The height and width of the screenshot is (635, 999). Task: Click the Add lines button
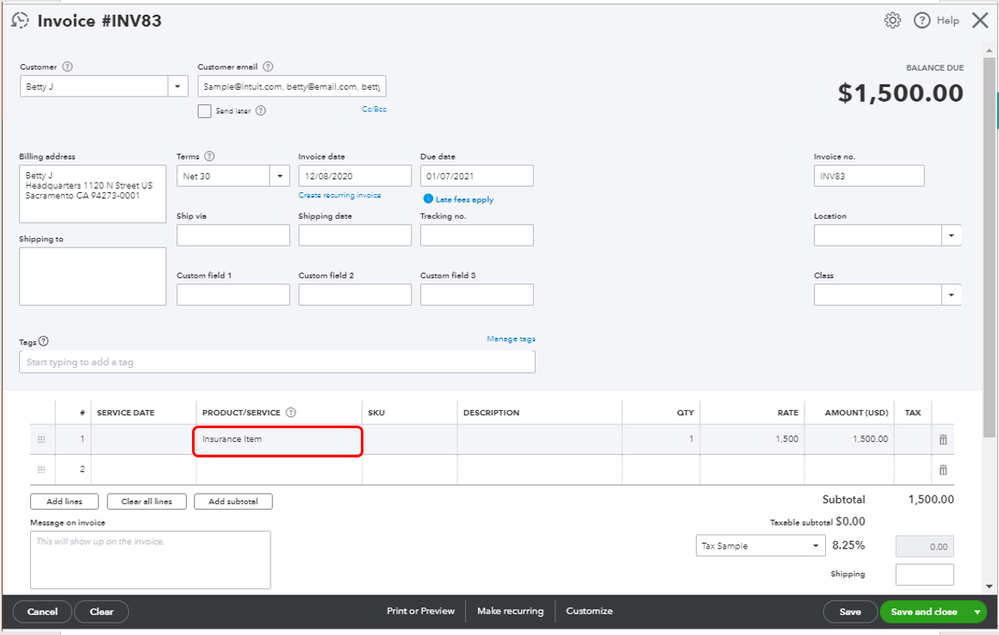click(x=64, y=501)
